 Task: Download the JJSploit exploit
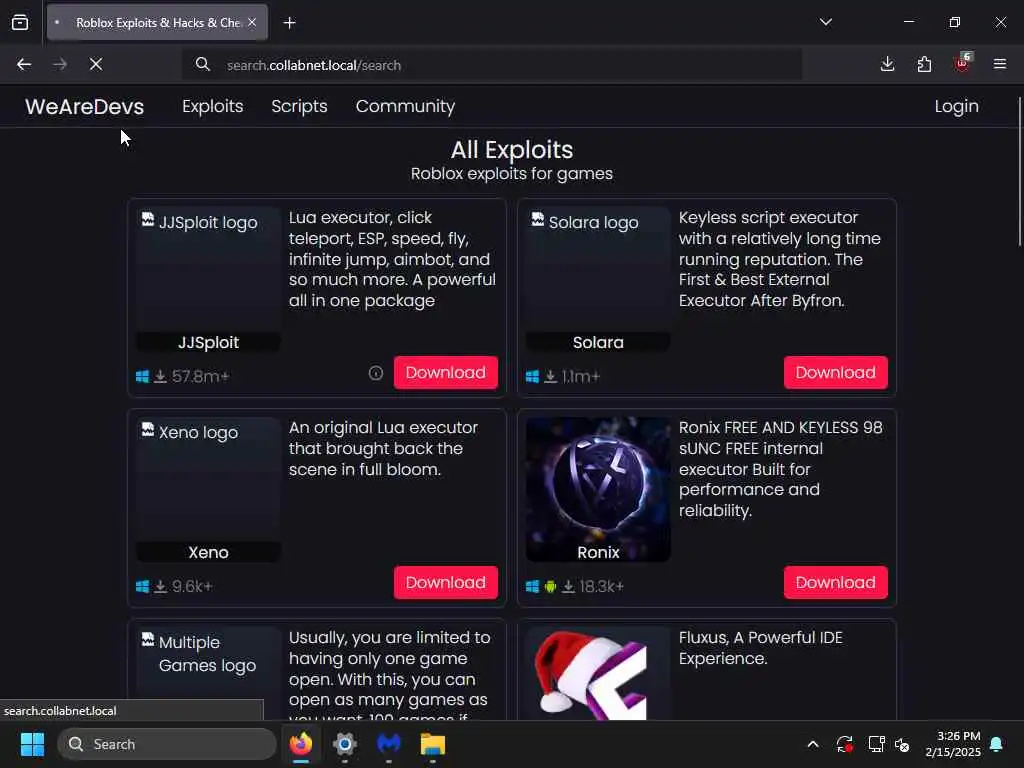[445, 372]
